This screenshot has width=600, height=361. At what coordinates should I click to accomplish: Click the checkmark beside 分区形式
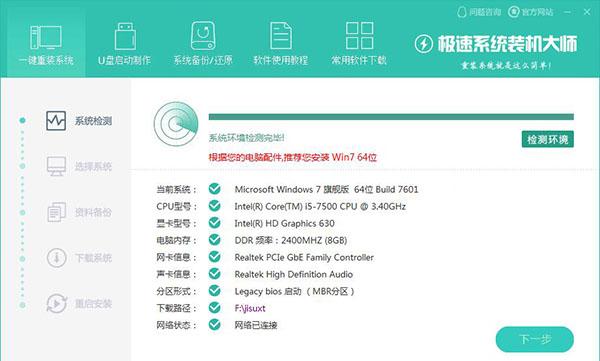pos(215,291)
